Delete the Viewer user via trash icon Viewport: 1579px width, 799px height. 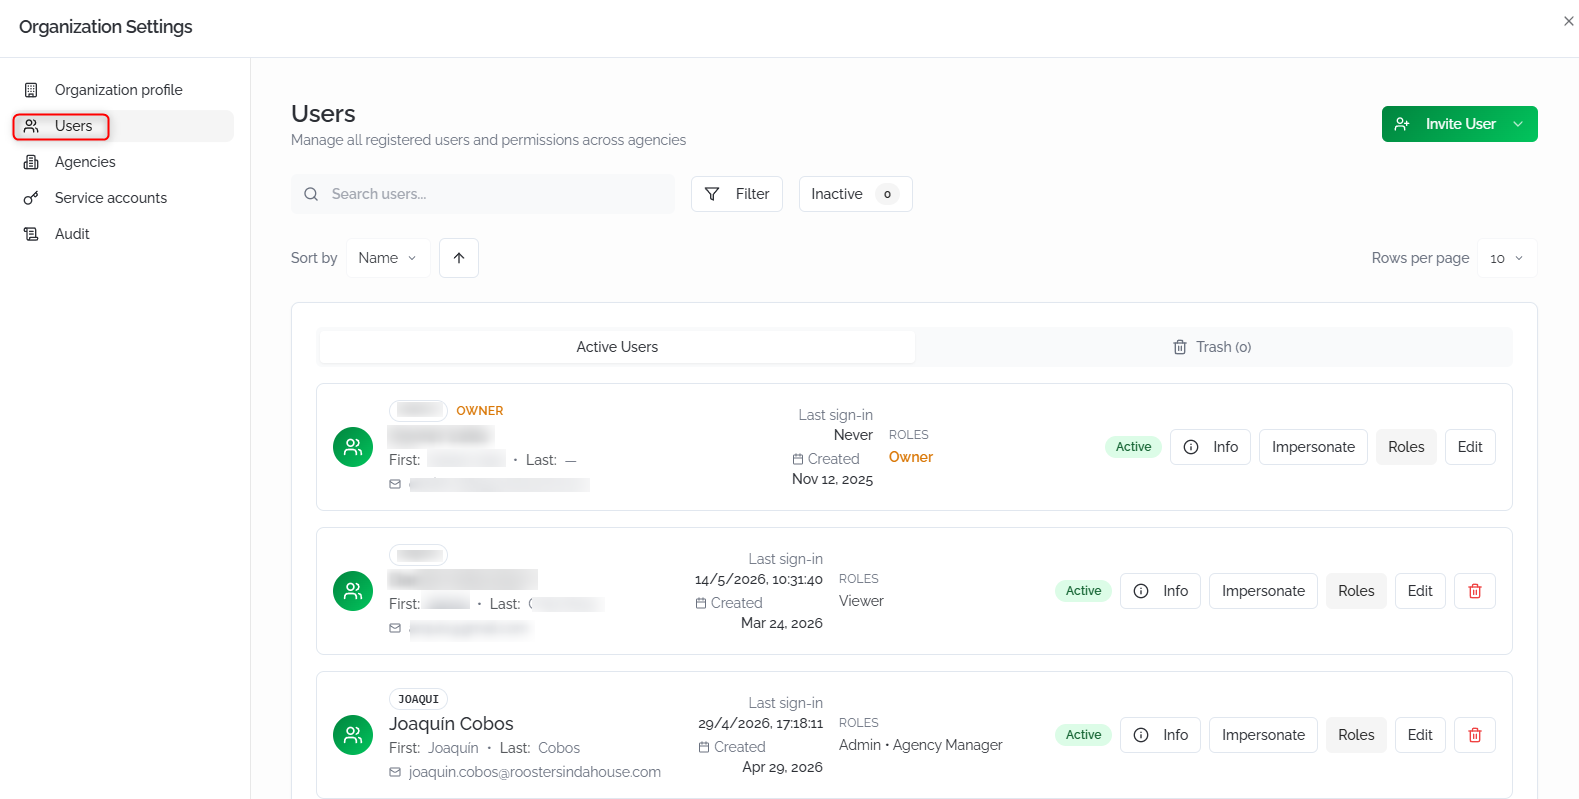[x=1475, y=591]
